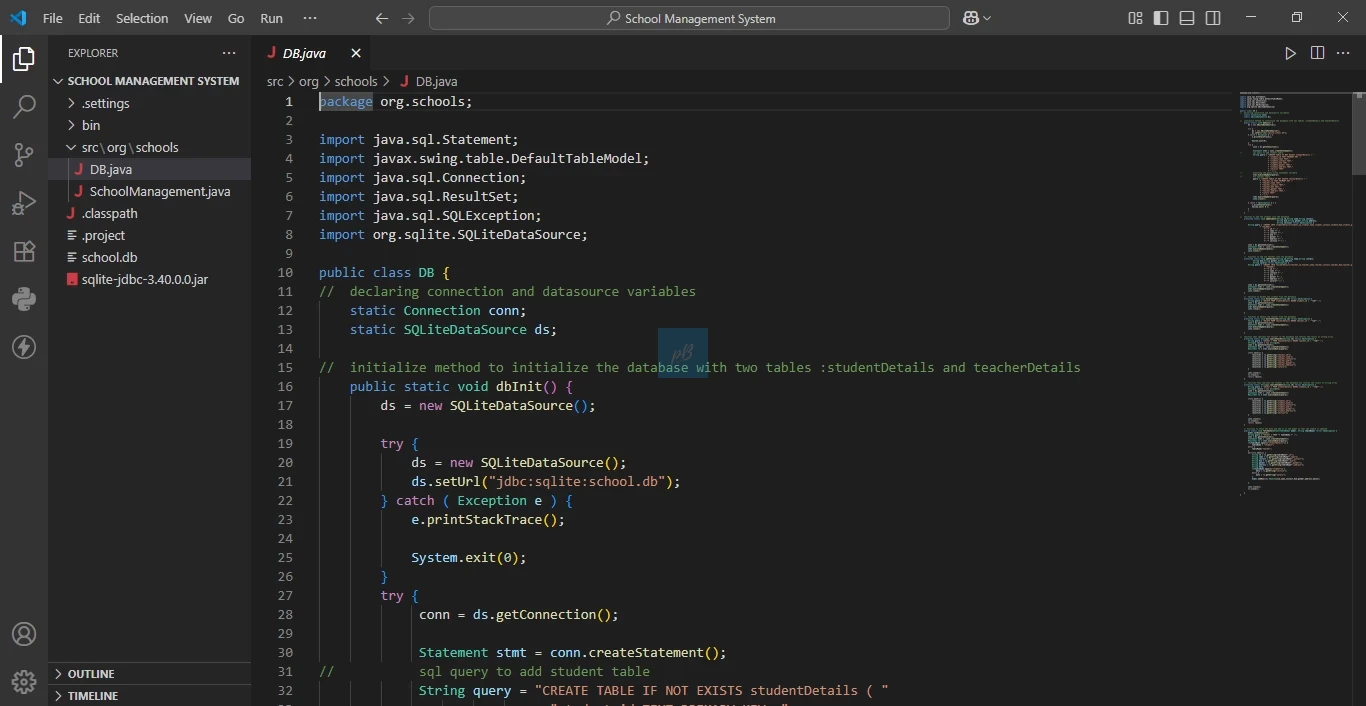Toggle the secondary side bar visibility

[x=1213, y=18]
